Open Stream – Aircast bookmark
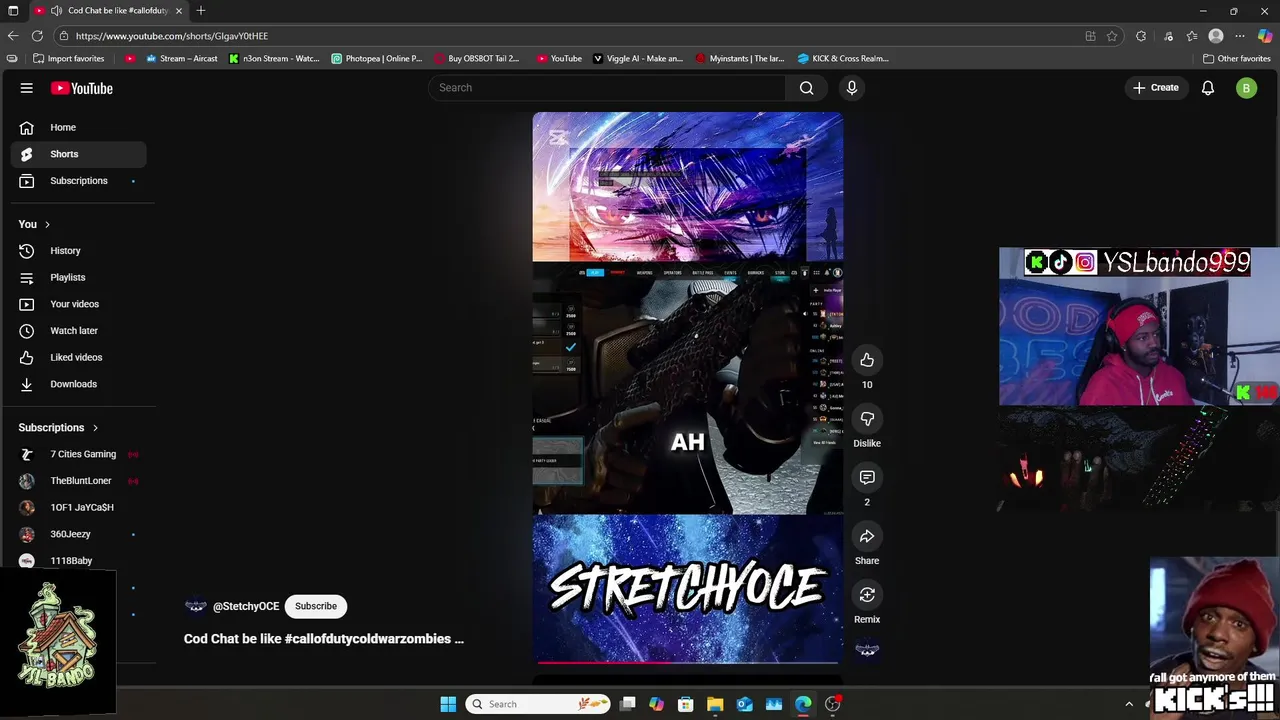 point(181,58)
